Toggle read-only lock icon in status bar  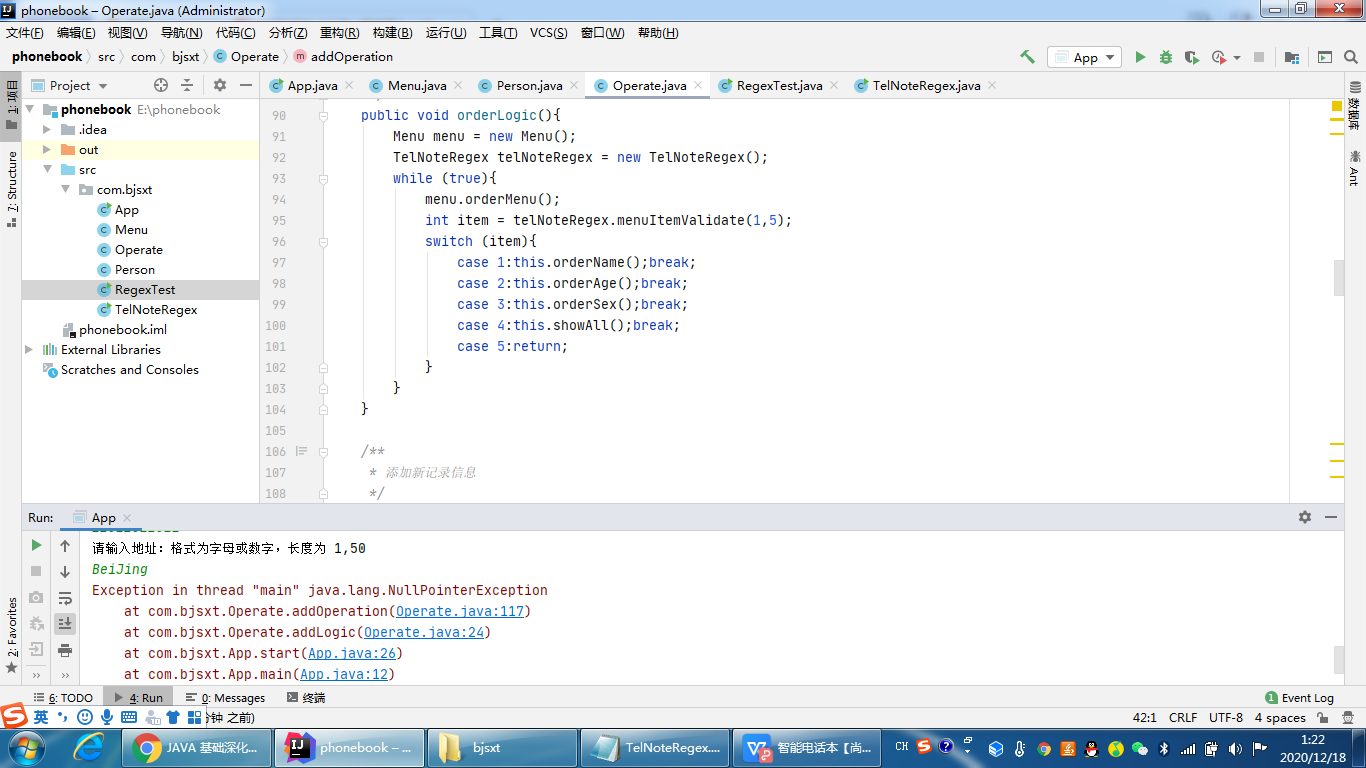[x=1323, y=717]
